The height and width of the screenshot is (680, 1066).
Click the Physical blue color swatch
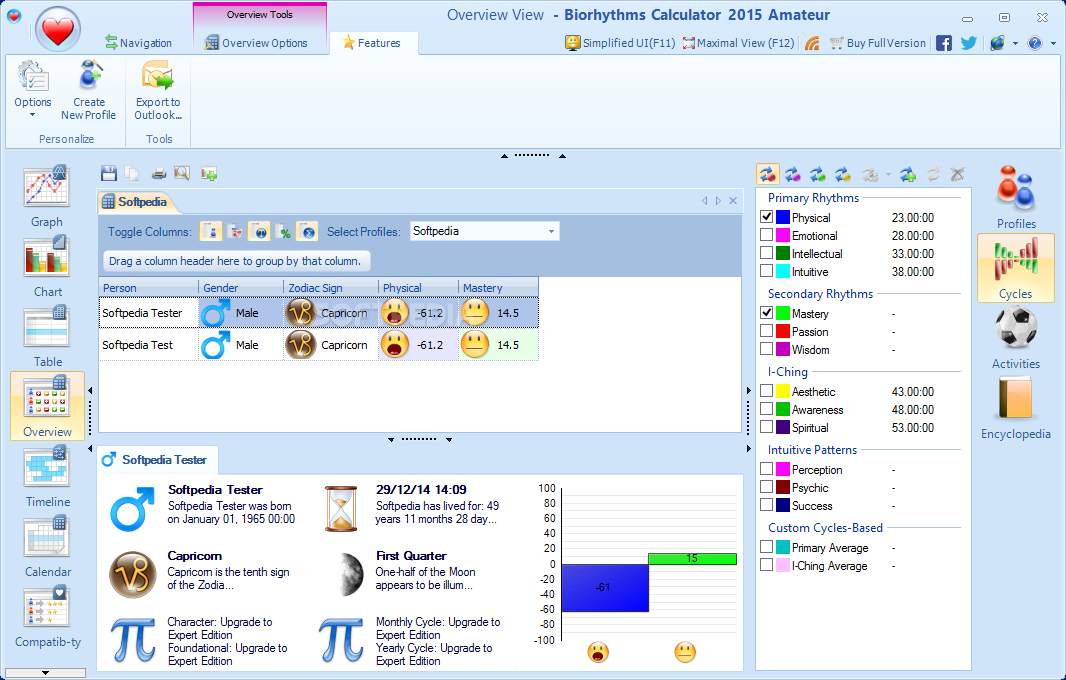point(783,217)
